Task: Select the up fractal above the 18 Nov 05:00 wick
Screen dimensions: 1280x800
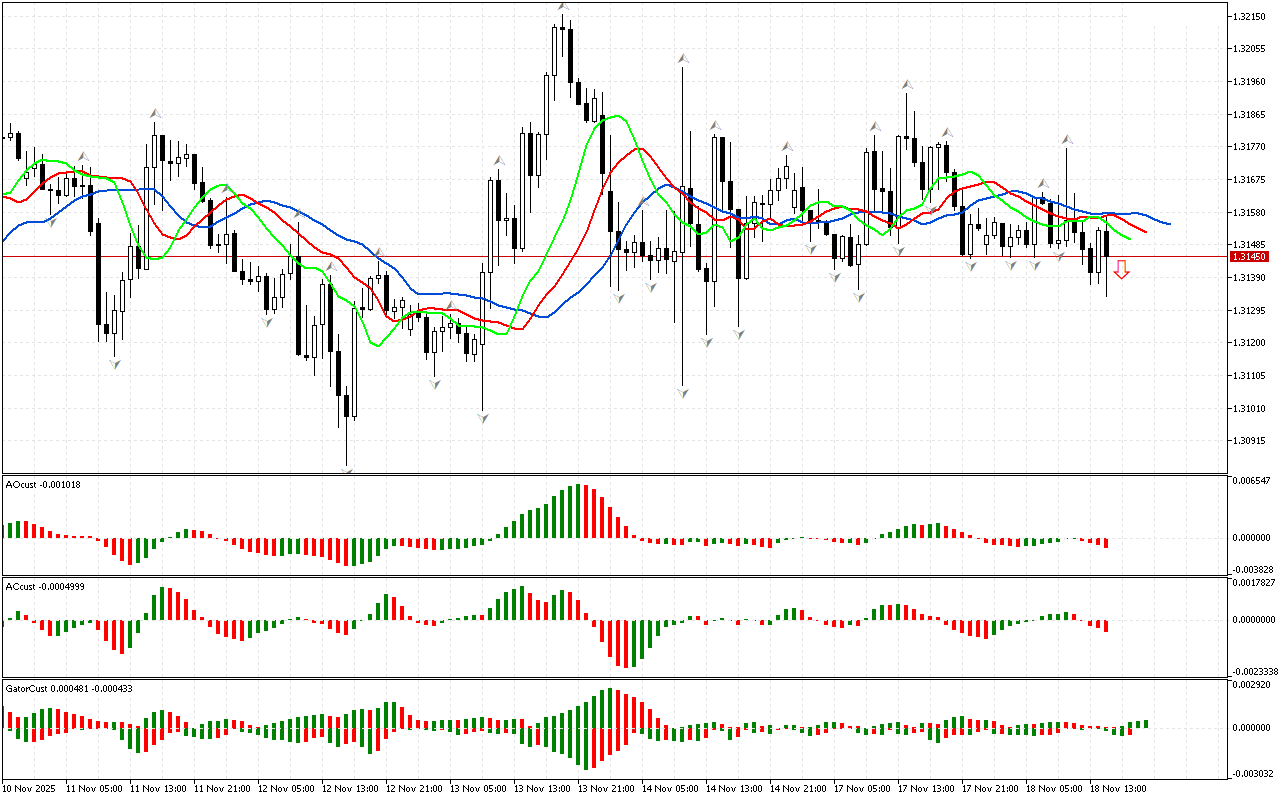Action: click(x=1067, y=139)
